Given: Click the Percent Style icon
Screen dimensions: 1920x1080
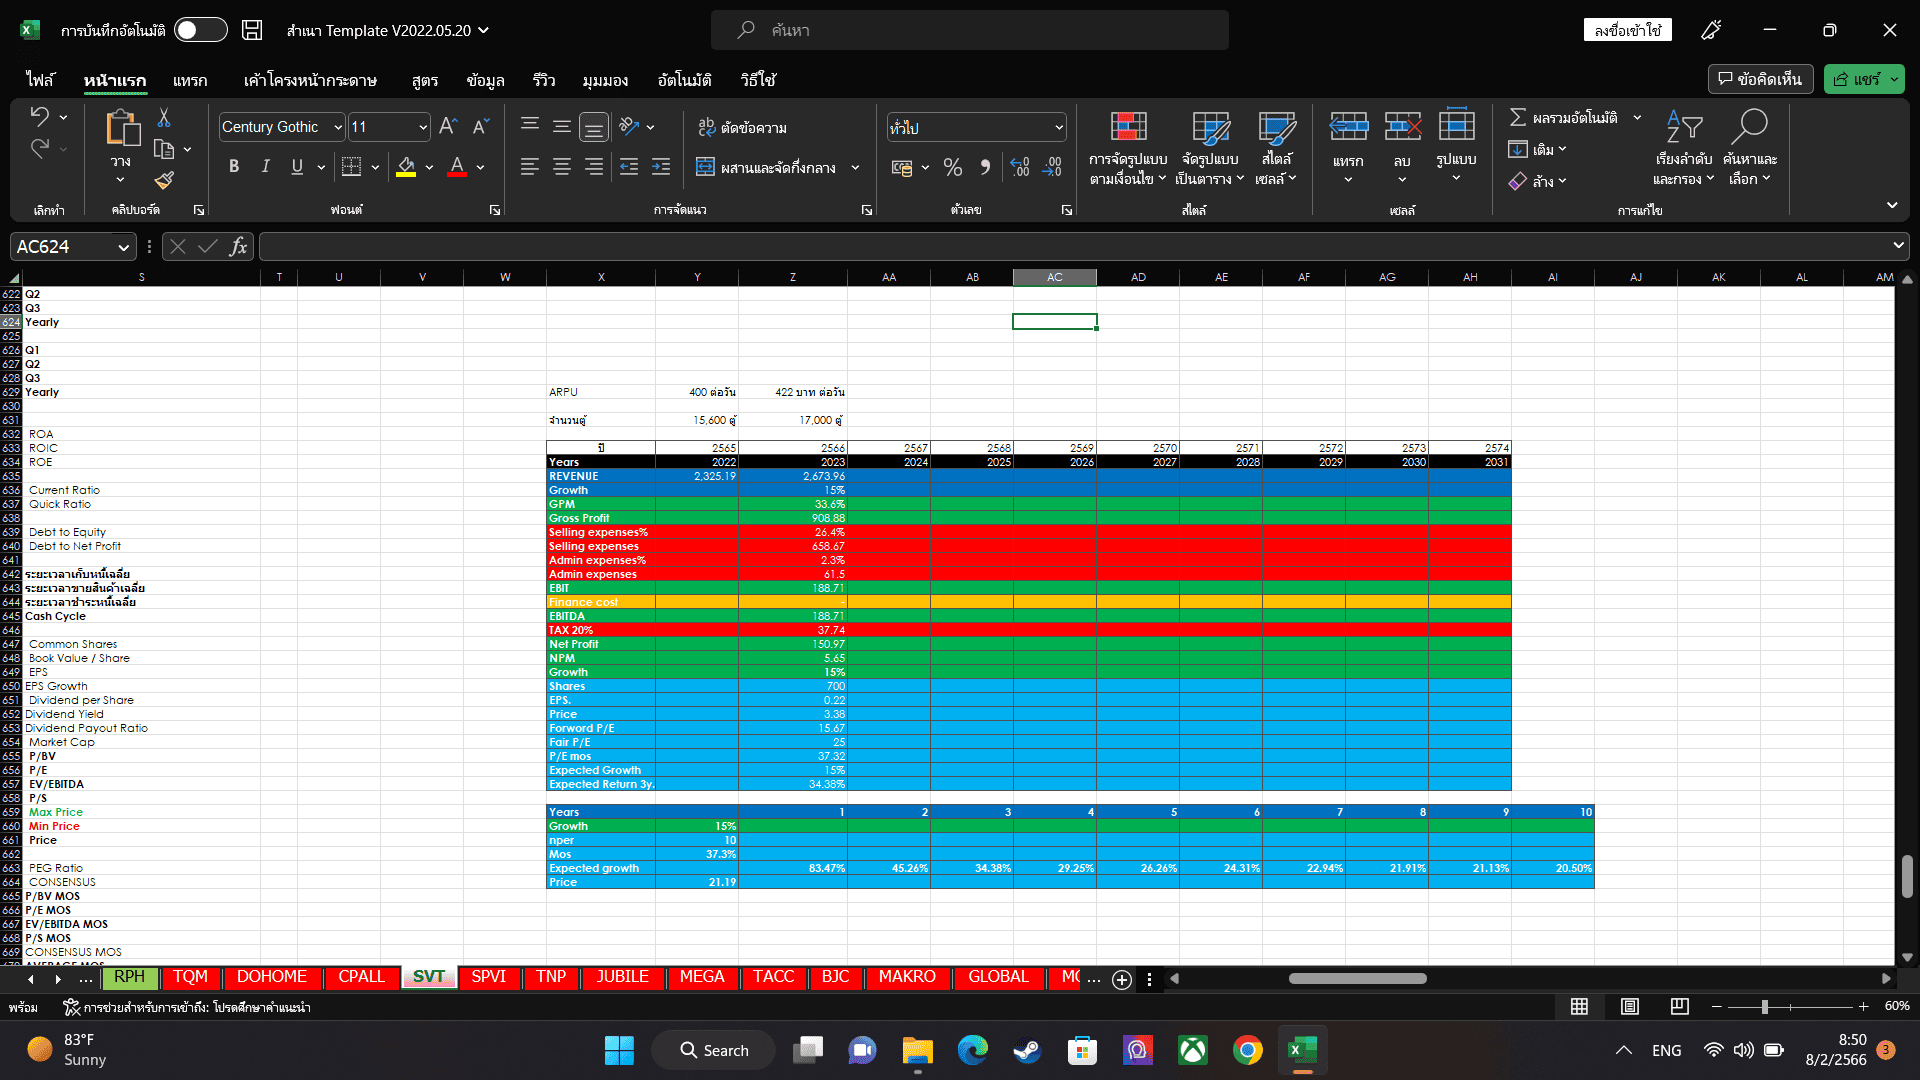Looking at the screenshot, I should 953,167.
